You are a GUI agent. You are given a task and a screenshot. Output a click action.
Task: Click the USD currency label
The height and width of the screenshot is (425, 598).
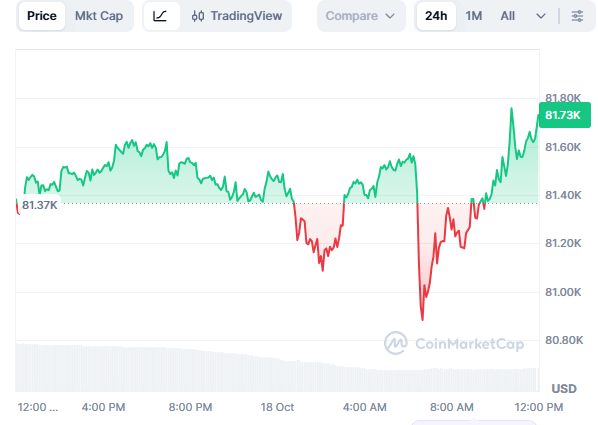click(x=564, y=388)
